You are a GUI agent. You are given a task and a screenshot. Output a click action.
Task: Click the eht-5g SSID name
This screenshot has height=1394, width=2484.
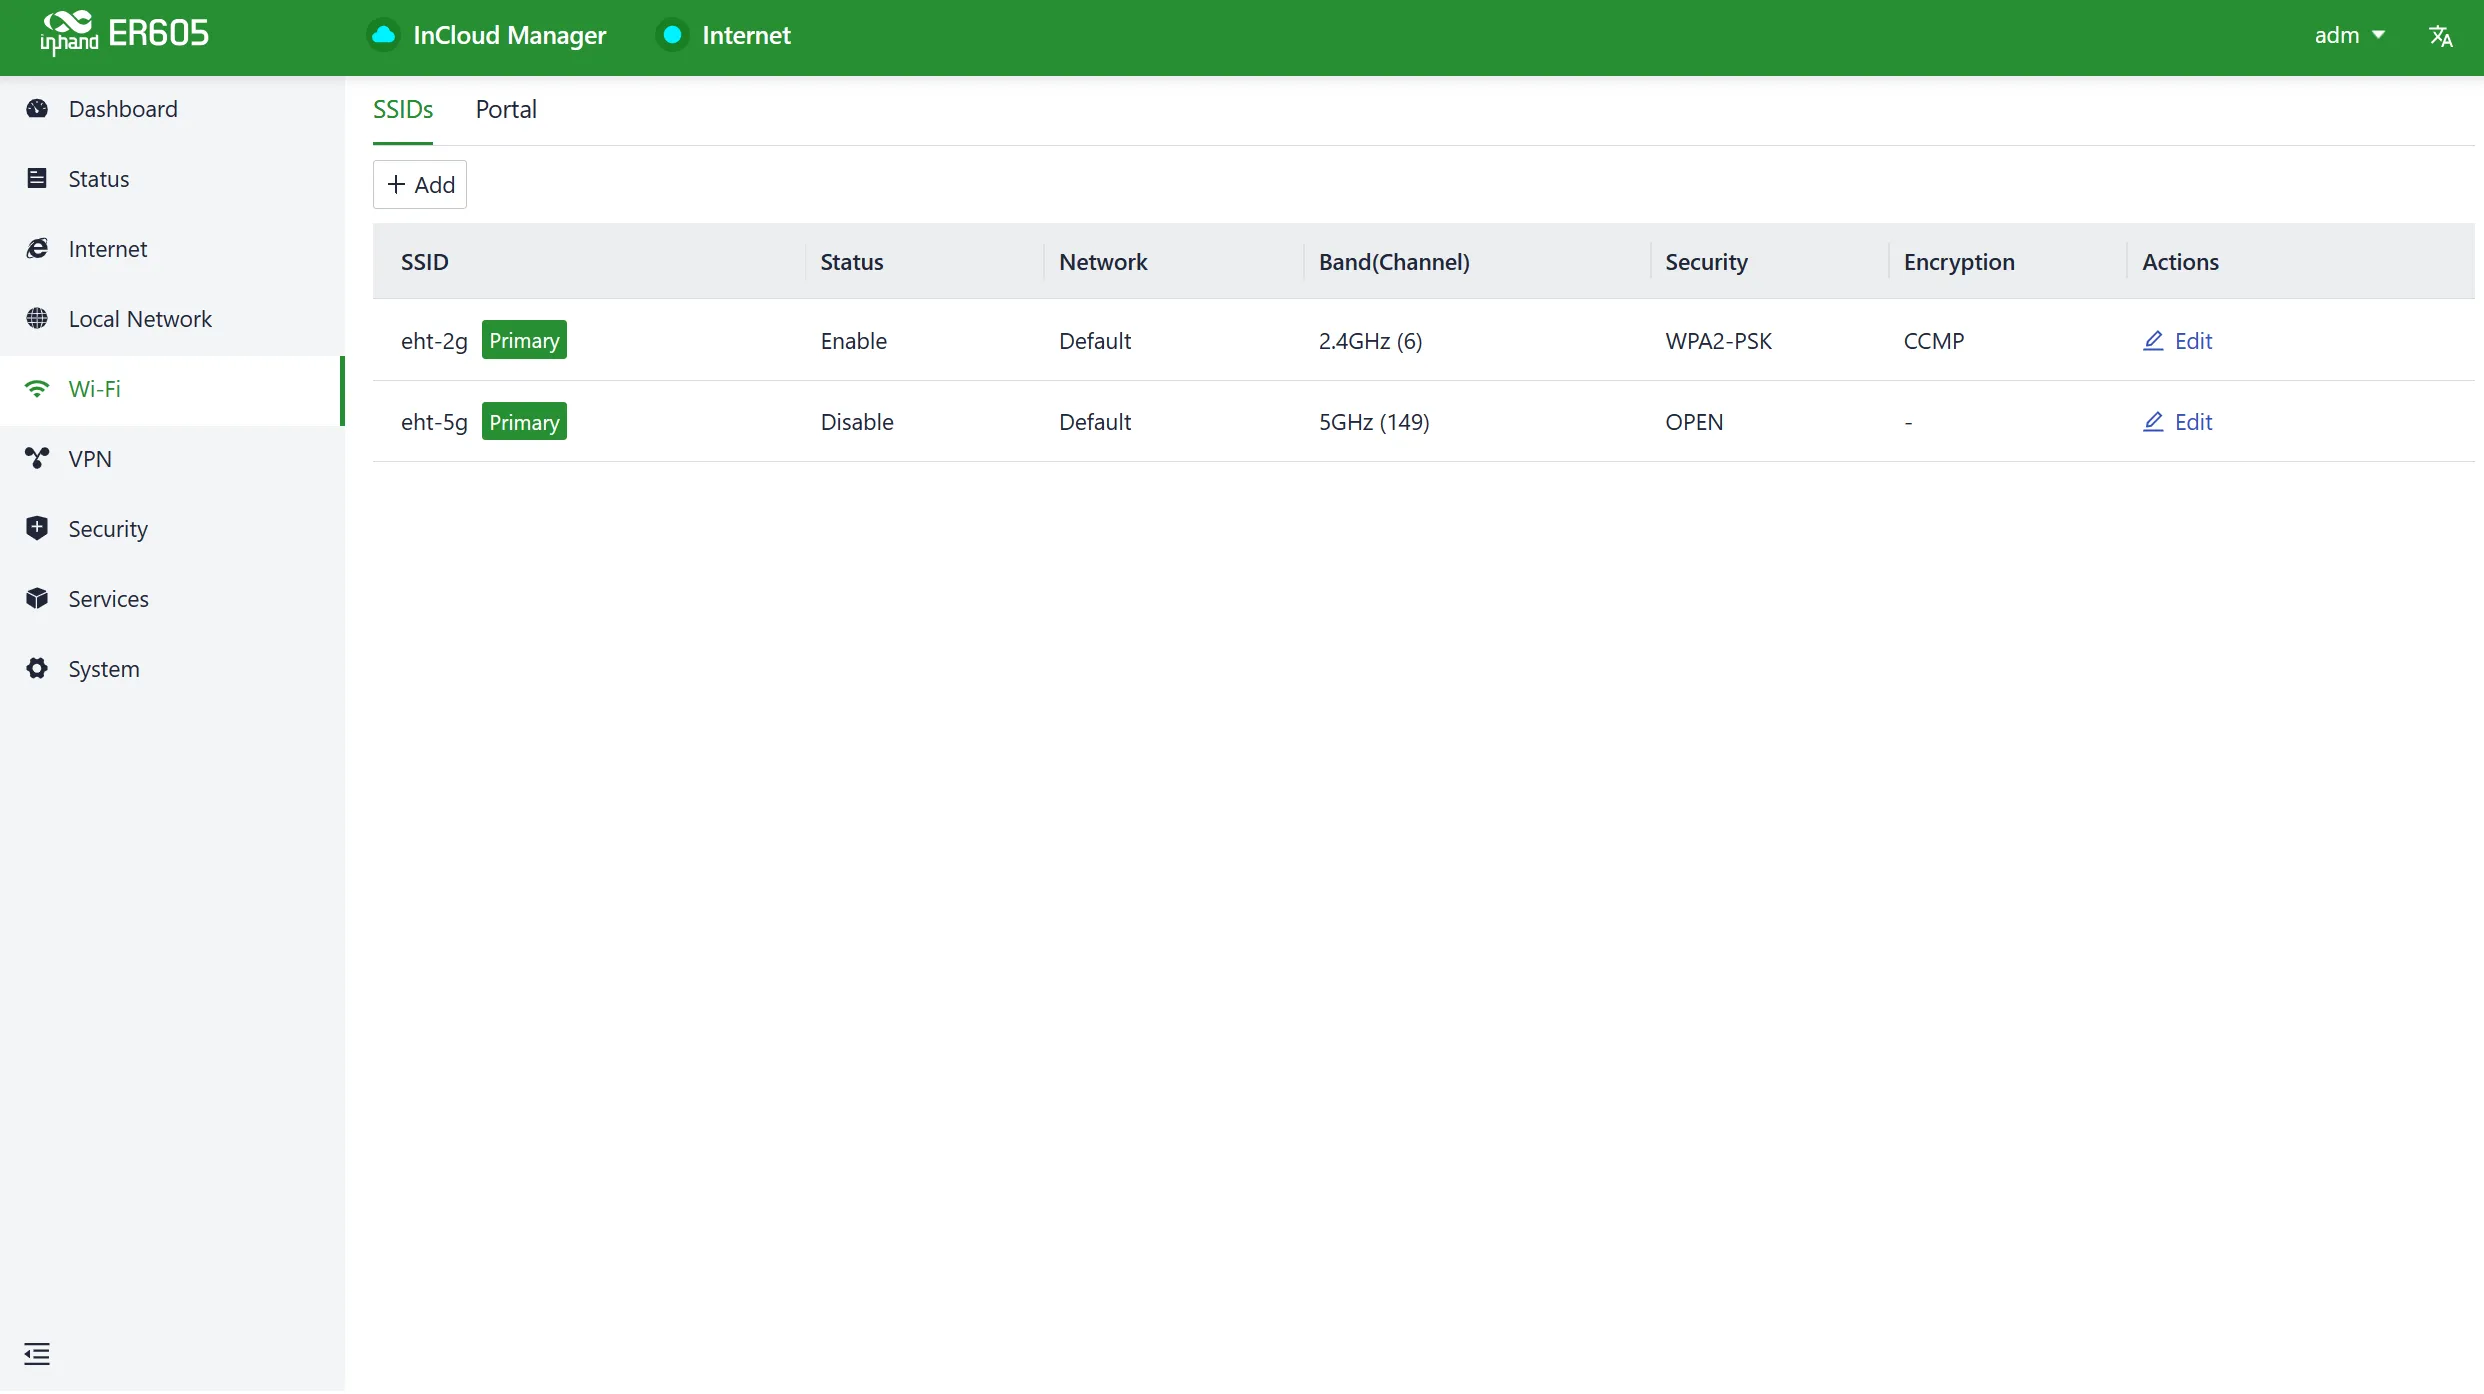click(434, 422)
